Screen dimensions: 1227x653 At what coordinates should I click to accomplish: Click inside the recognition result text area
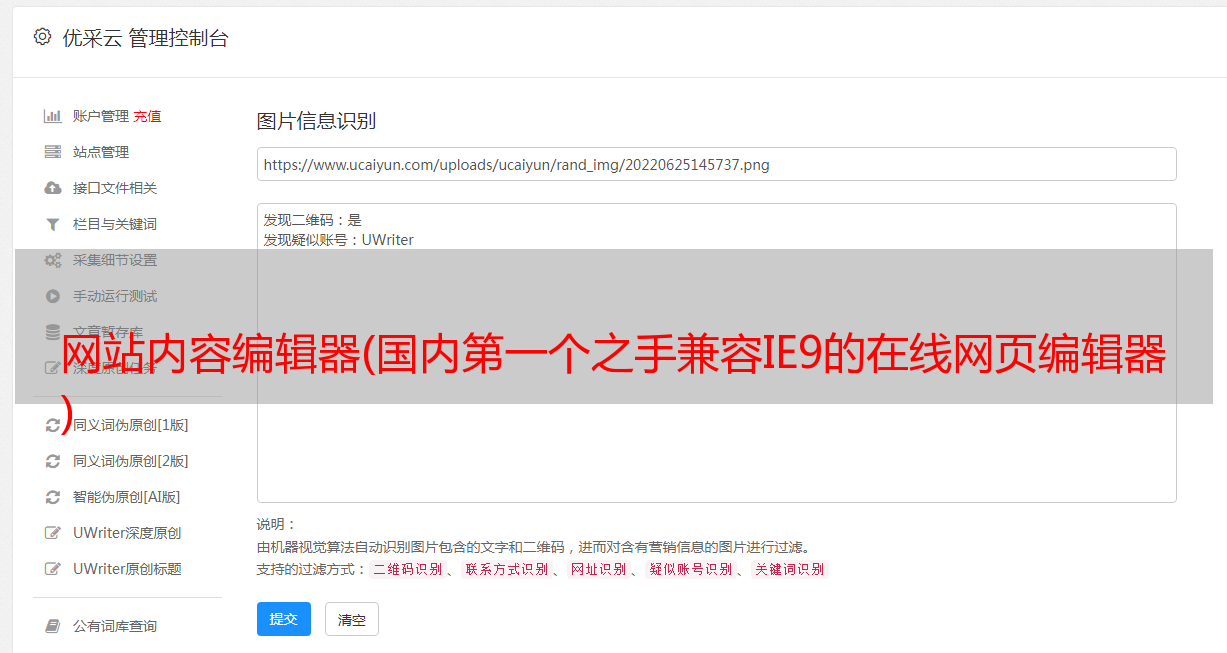click(716, 352)
